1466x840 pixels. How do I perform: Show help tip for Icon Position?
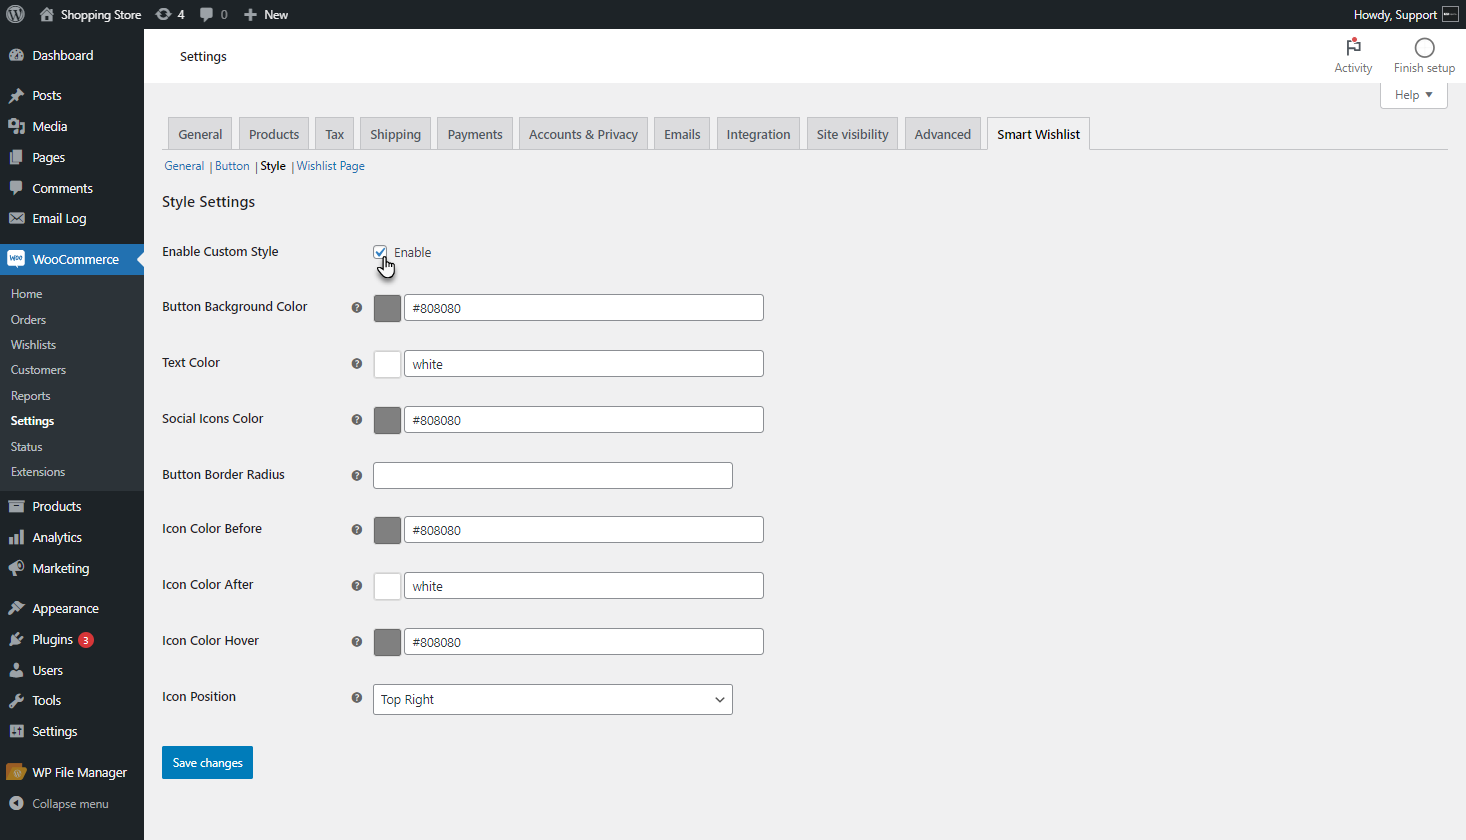pos(356,698)
